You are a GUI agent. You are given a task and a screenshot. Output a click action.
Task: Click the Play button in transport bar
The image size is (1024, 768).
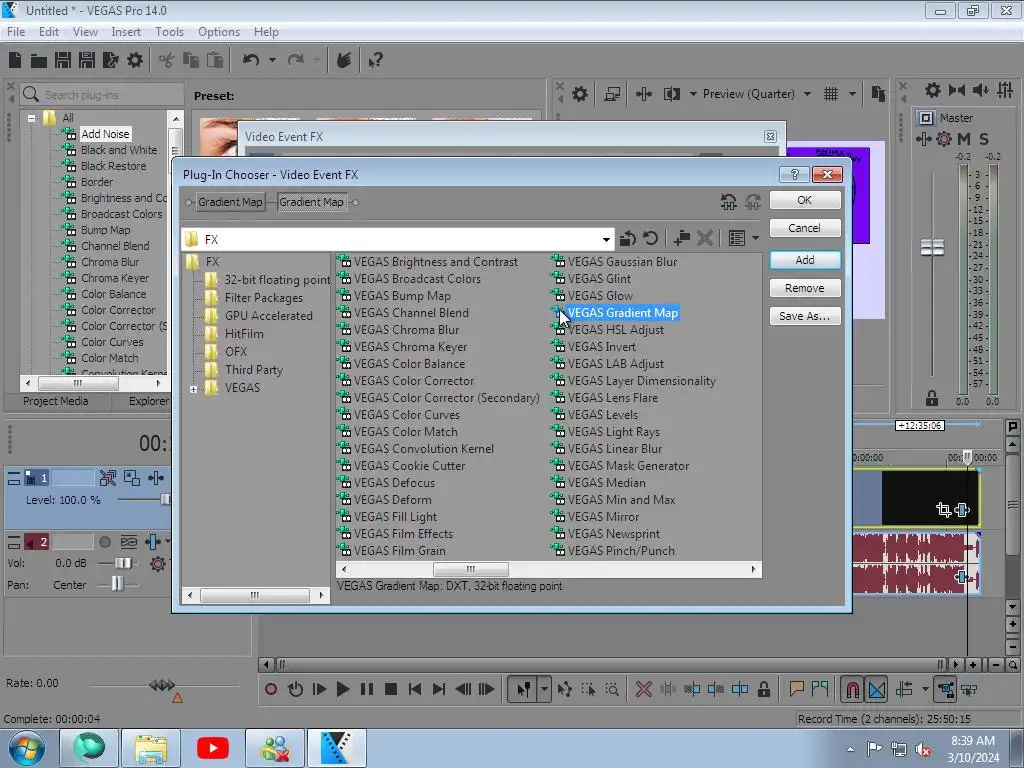[x=342, y=689]
